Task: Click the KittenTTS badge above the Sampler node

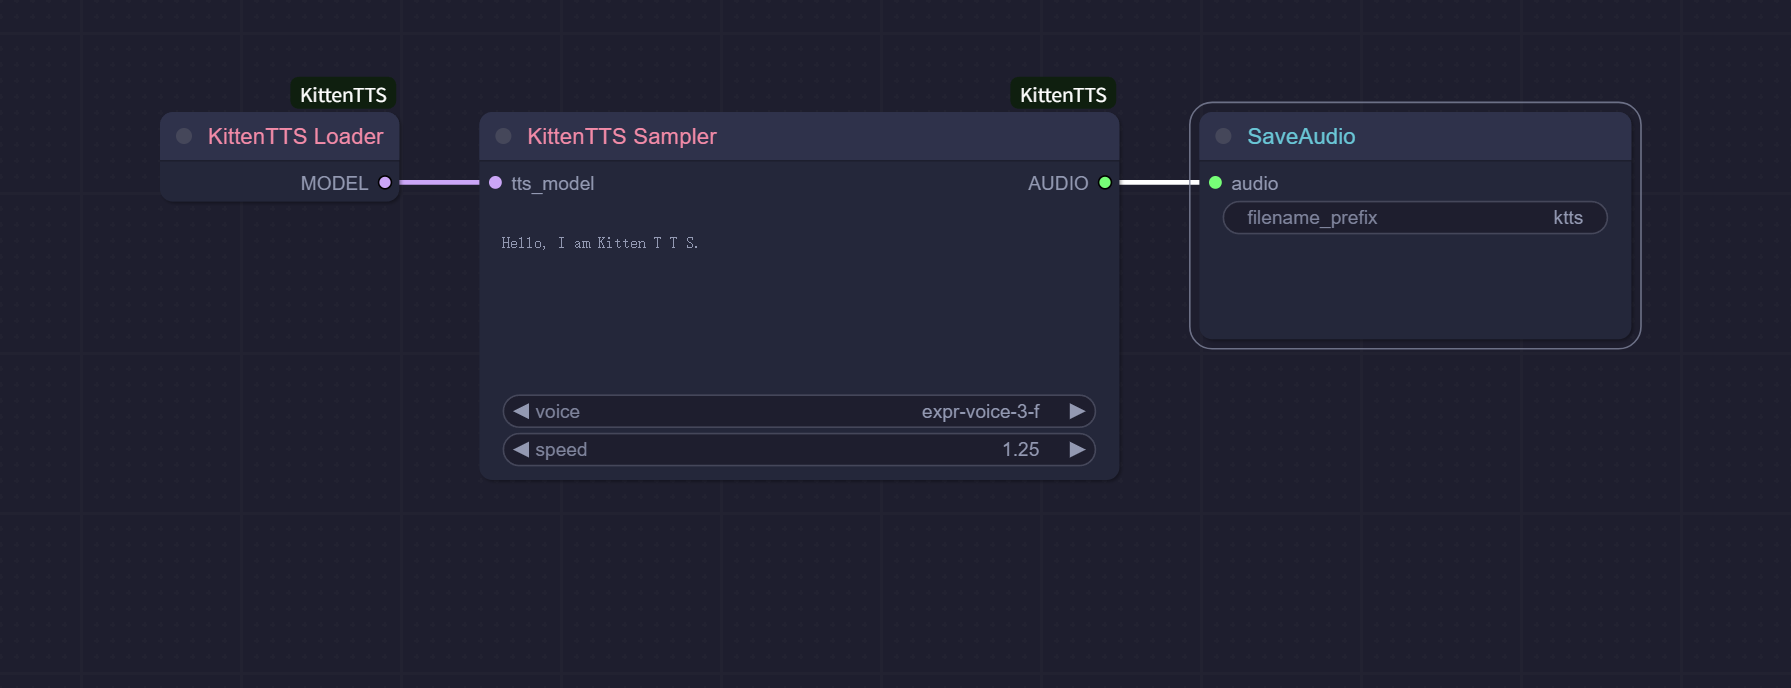Action: pyautogui.click(x=1063, y=95)
